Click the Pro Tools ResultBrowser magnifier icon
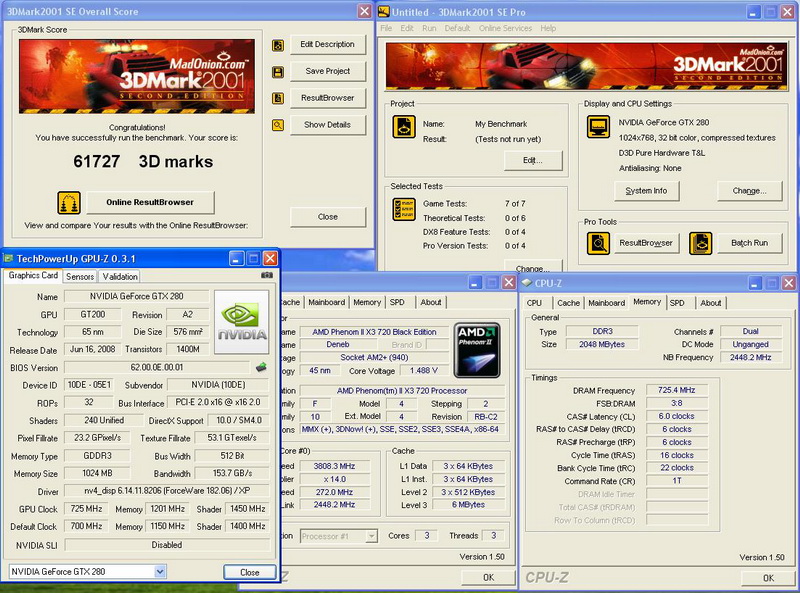 pos(598,243)
